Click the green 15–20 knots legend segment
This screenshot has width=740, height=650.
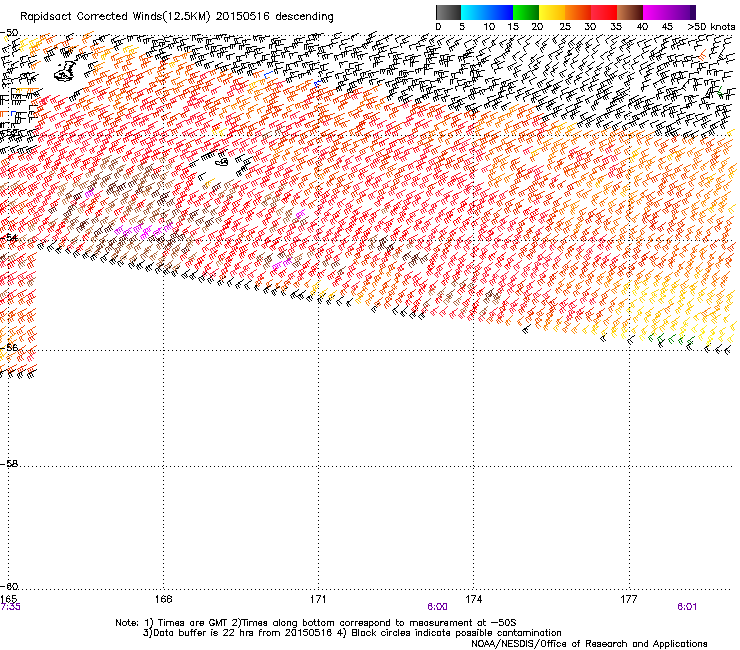point(526,12)
